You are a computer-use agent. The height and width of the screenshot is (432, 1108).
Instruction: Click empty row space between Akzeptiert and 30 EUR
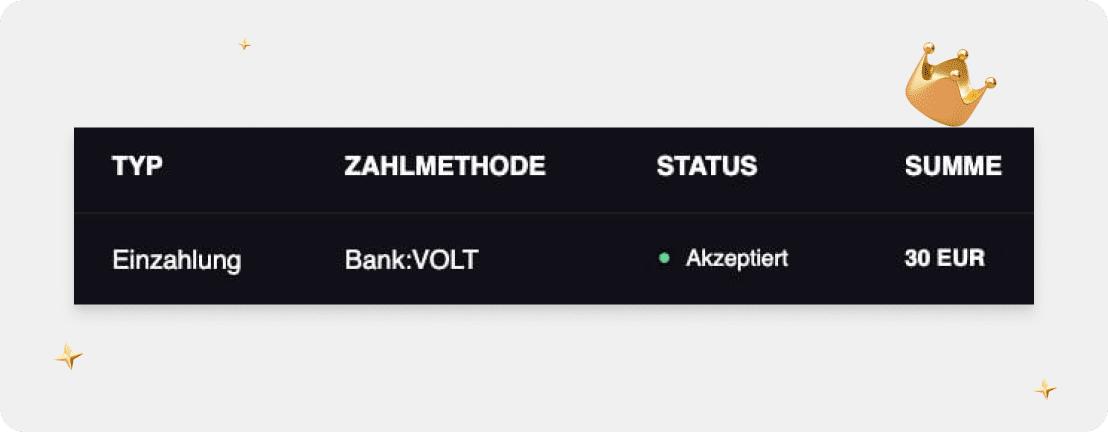pyautogui.click(x=846, y=260)
